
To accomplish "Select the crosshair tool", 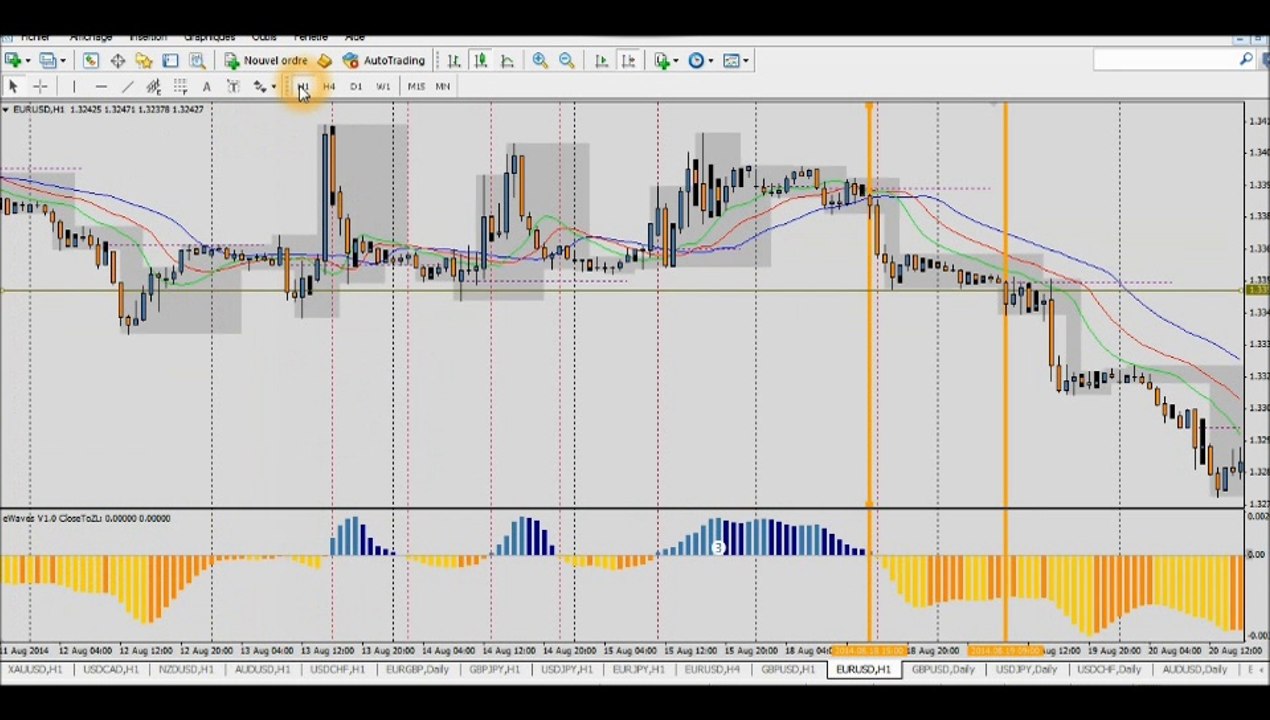I will point(40,87).
